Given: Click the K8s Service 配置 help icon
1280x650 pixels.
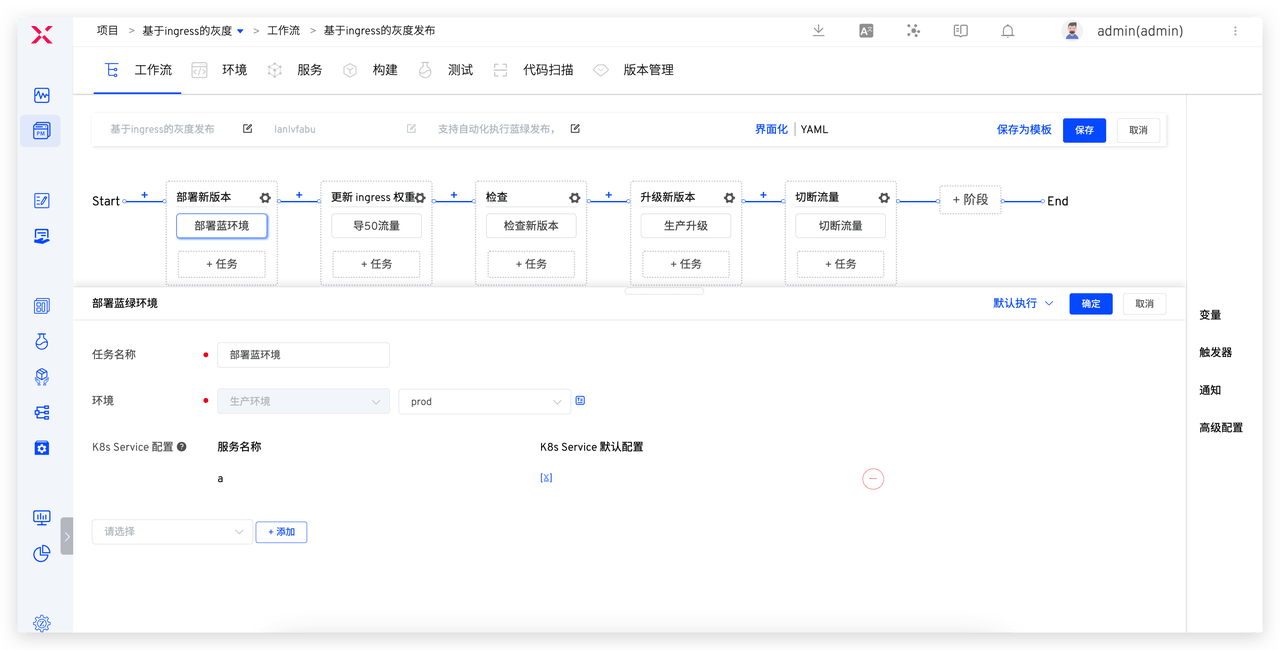Looking at the screenshot, I should (x=182, y=447).
